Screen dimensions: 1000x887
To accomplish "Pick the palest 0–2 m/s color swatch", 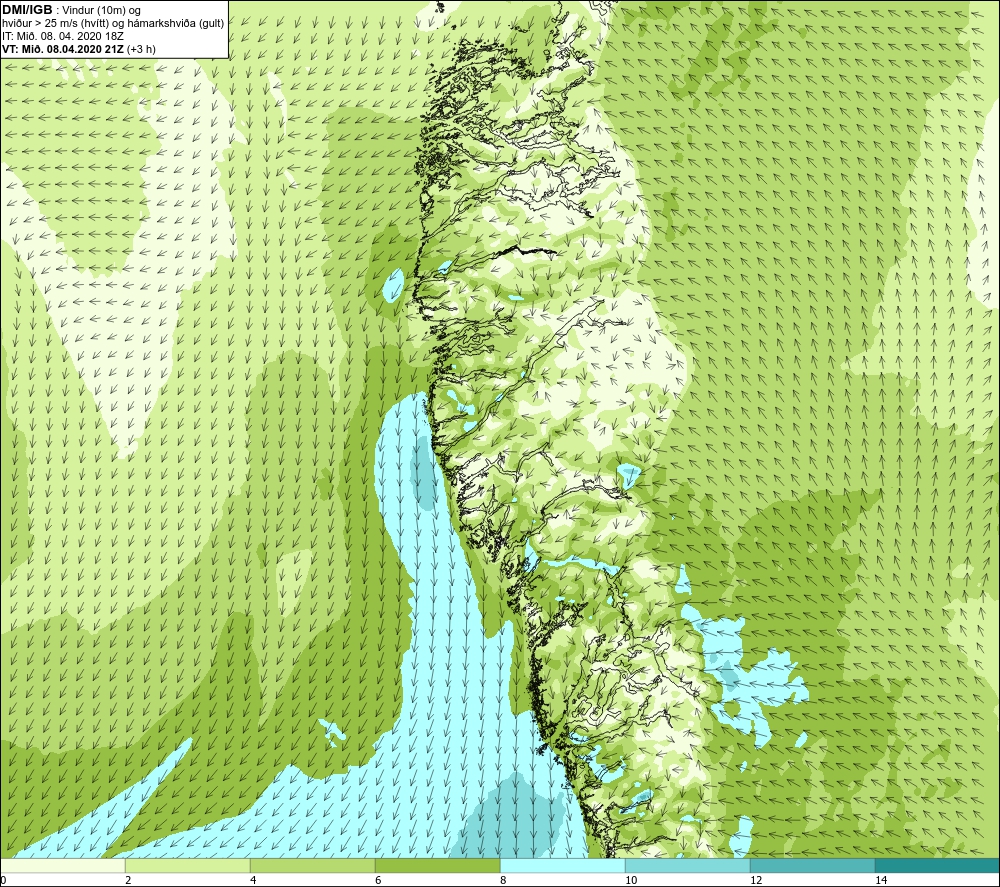I will coord(62,866).
